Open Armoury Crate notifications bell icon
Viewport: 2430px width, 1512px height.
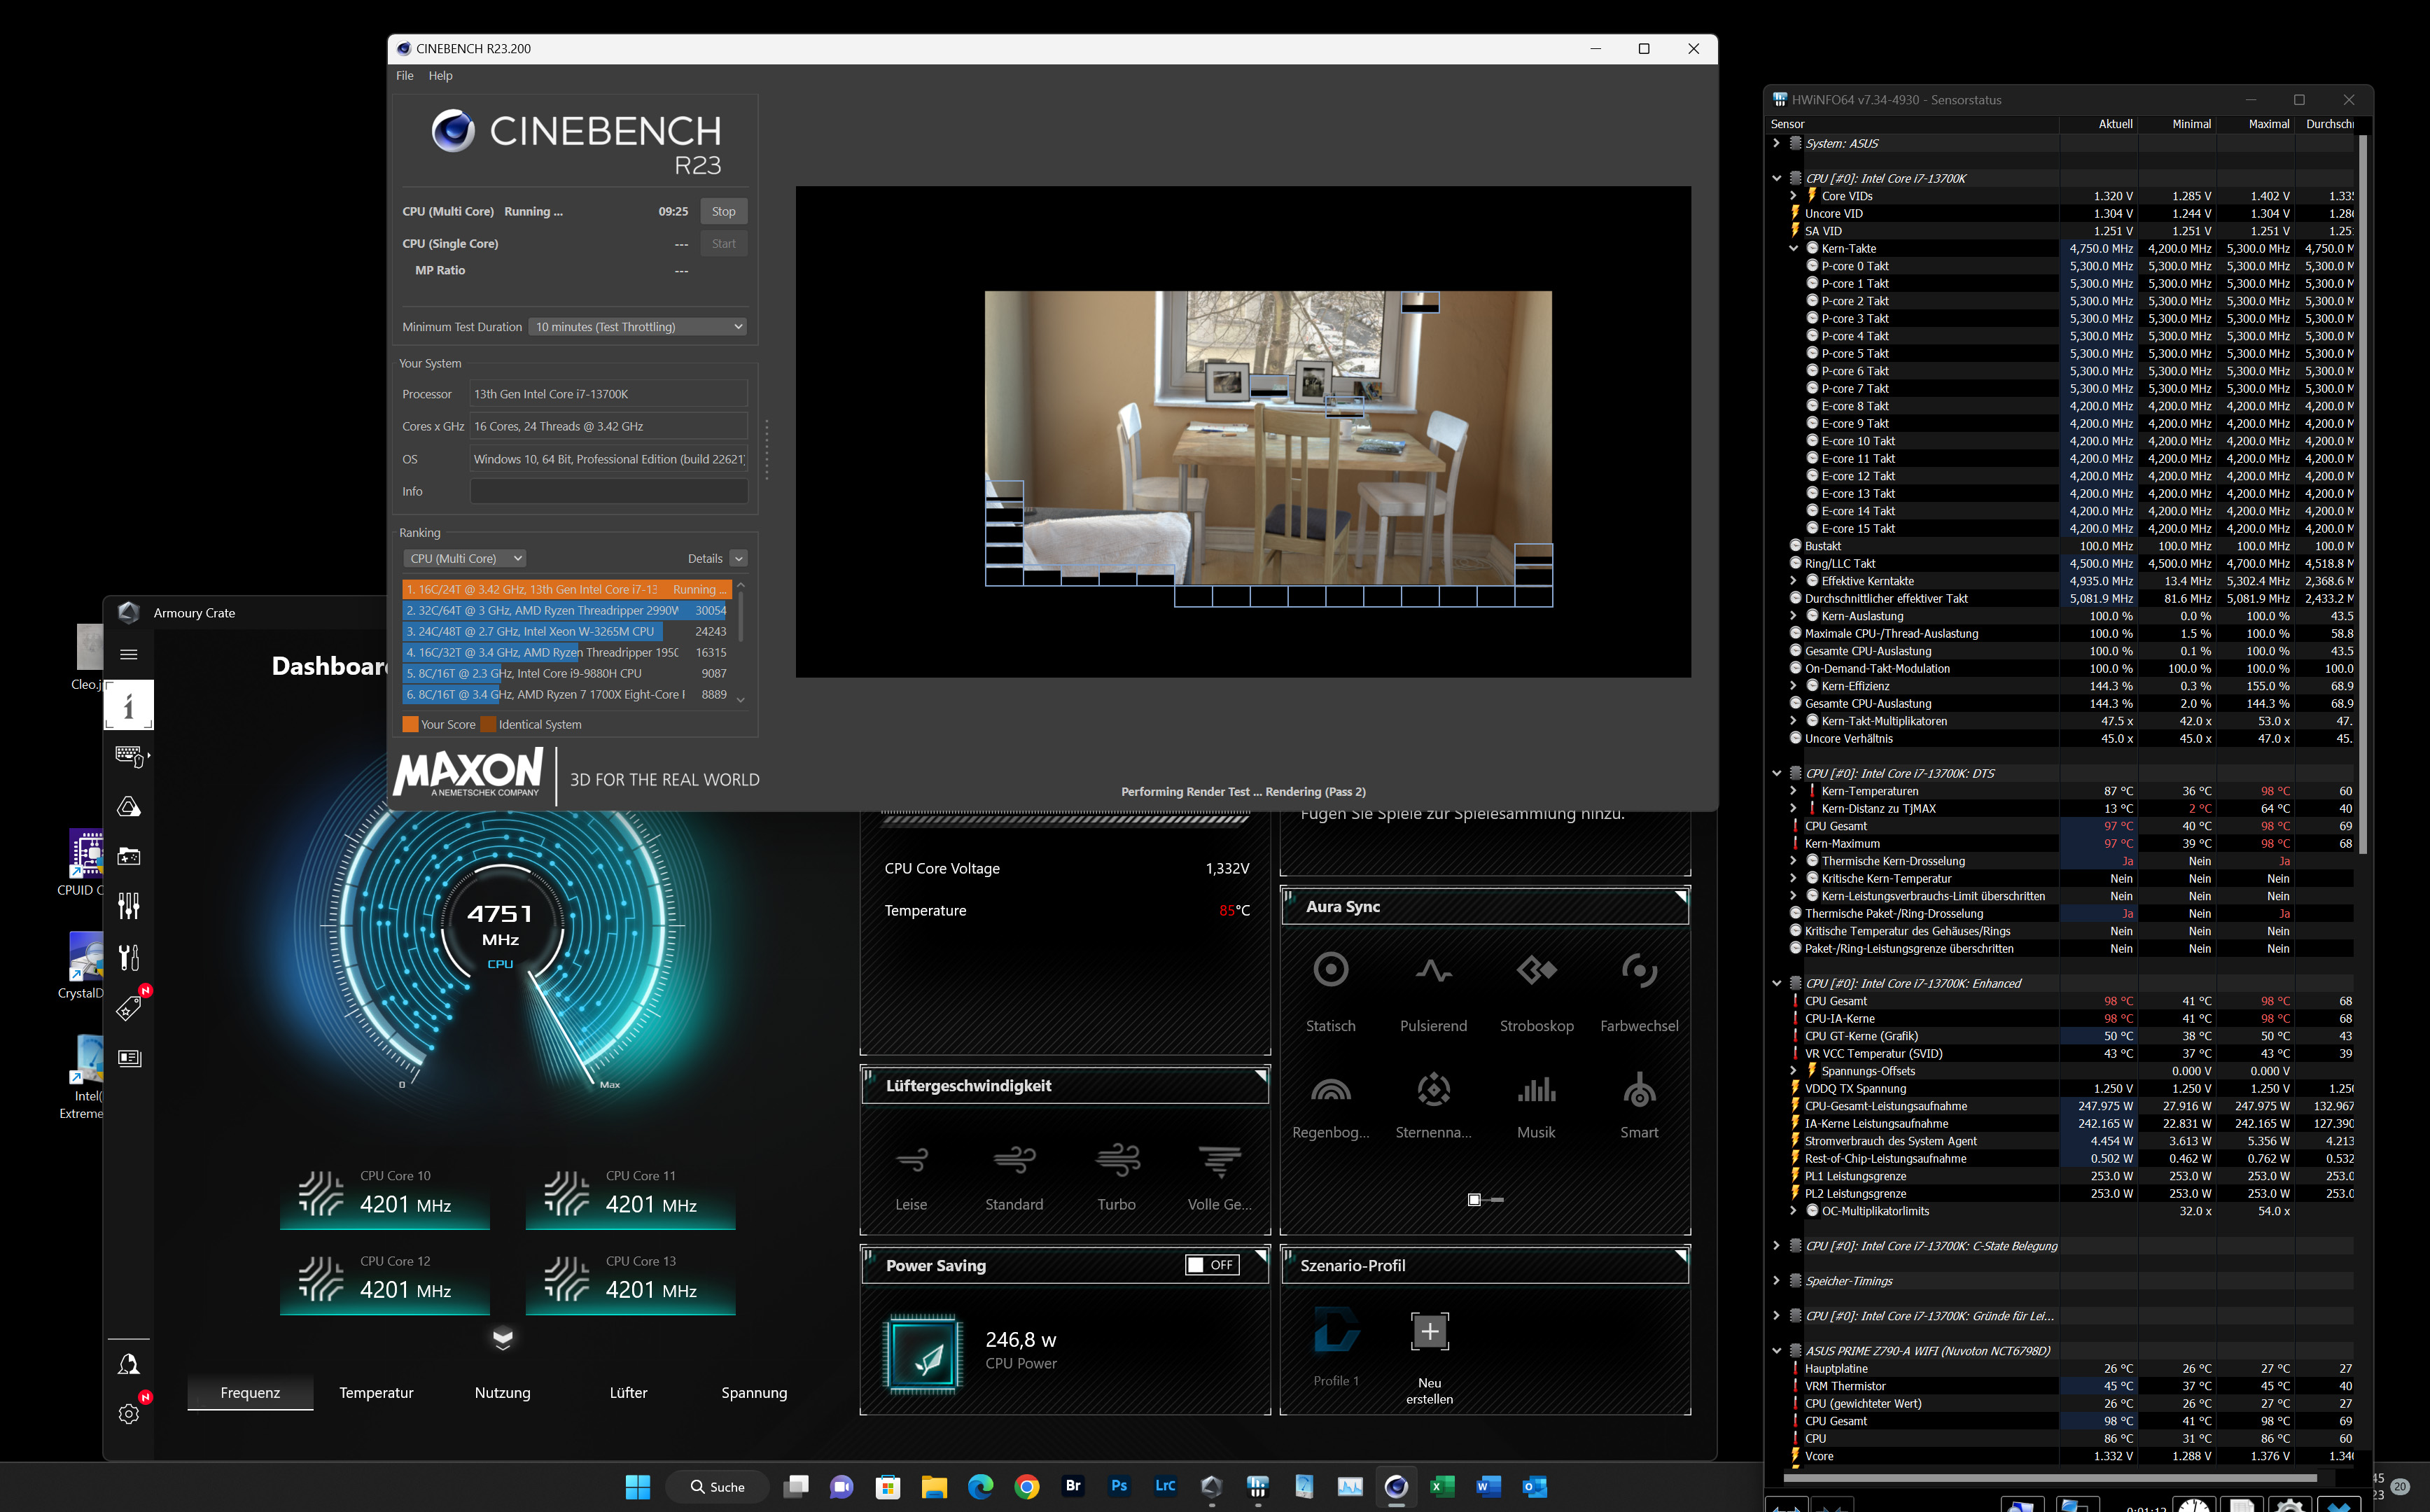click(x=128, y=1364)
